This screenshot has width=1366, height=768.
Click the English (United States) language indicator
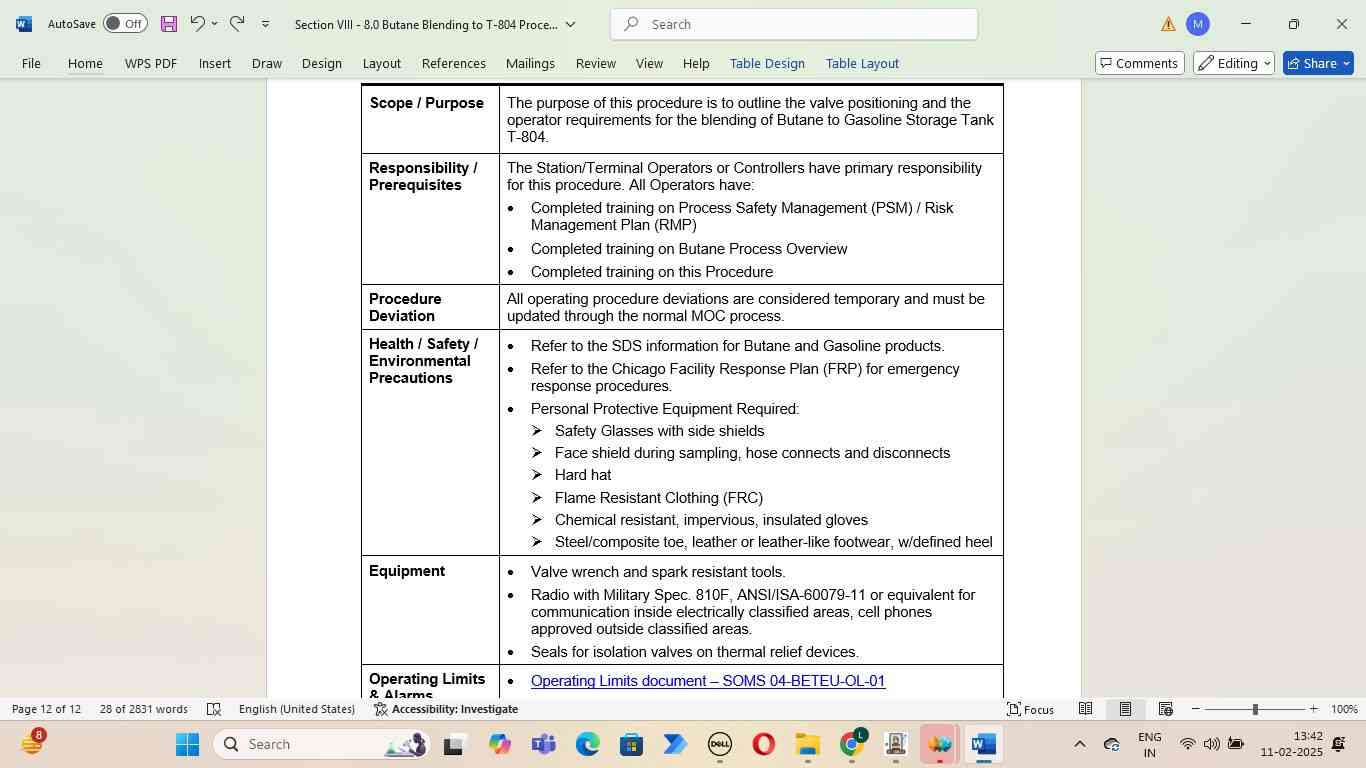coord(297,709)
